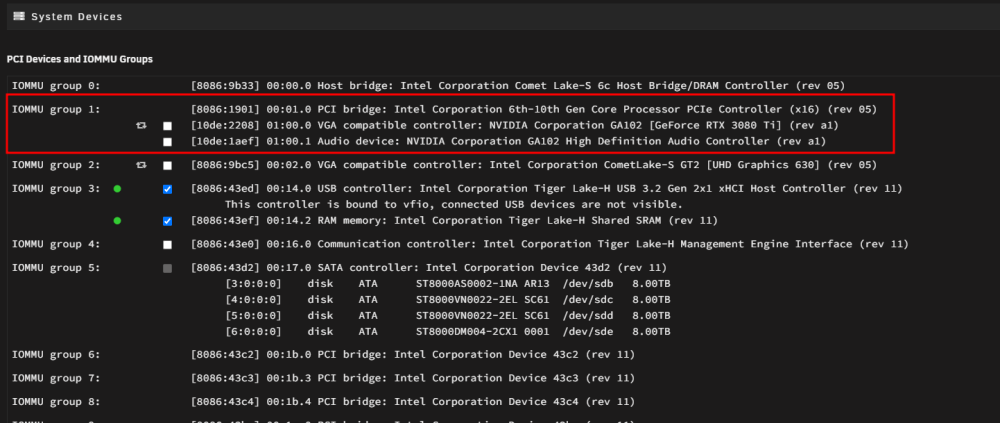The width and height of the screenshot is (1000, 423).
Task: Click the Management Engine Interface entry
Action: (550, 244)
